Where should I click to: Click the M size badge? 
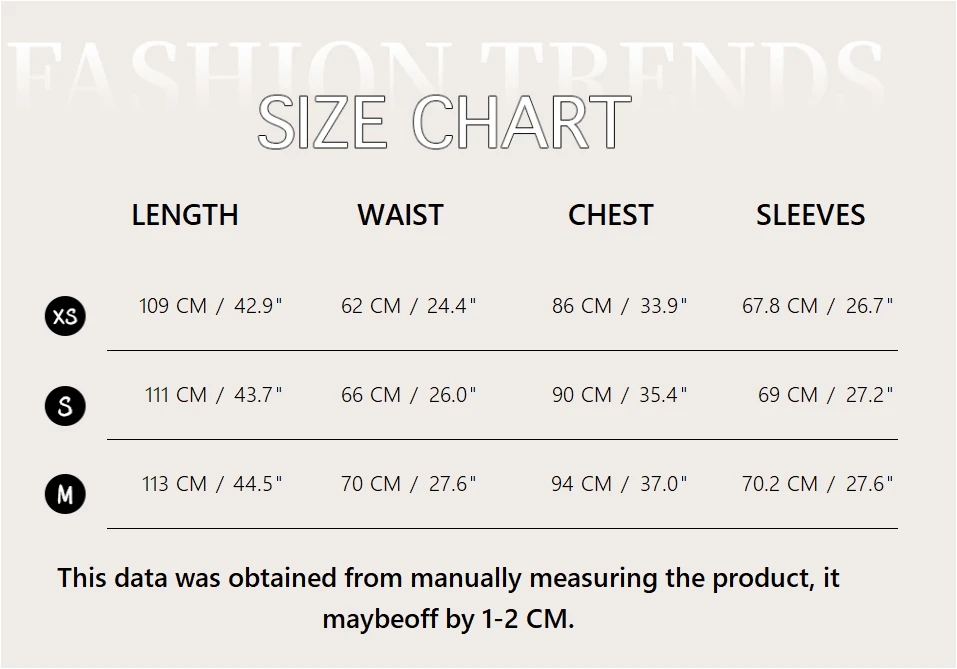(x=66, y=494)
